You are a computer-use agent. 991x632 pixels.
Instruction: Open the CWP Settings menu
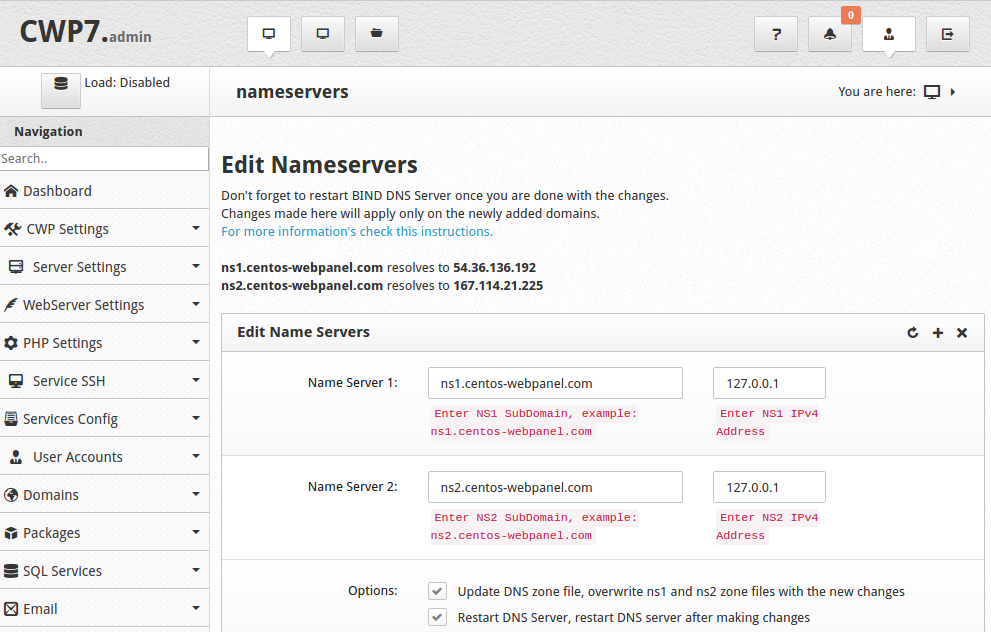click(104, 228)
